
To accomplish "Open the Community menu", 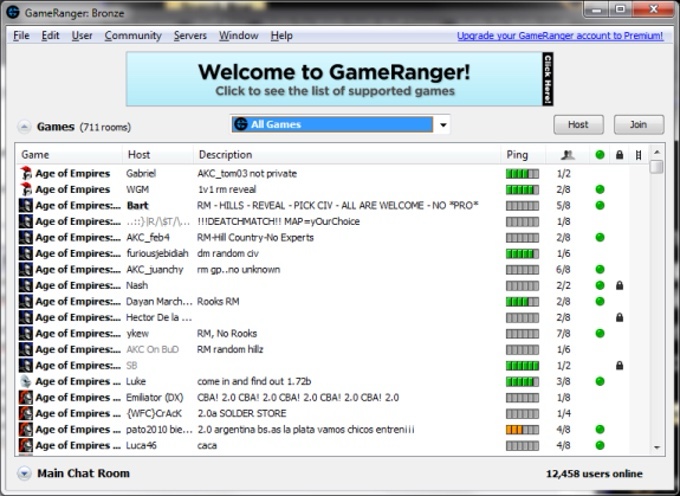I will pyautogui.click(x=133, y=36).
